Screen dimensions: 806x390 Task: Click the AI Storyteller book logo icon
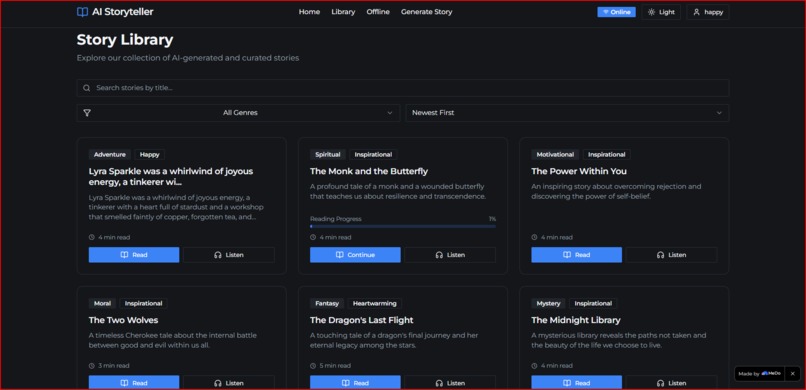pyautogui.click(x=82, y=12)
